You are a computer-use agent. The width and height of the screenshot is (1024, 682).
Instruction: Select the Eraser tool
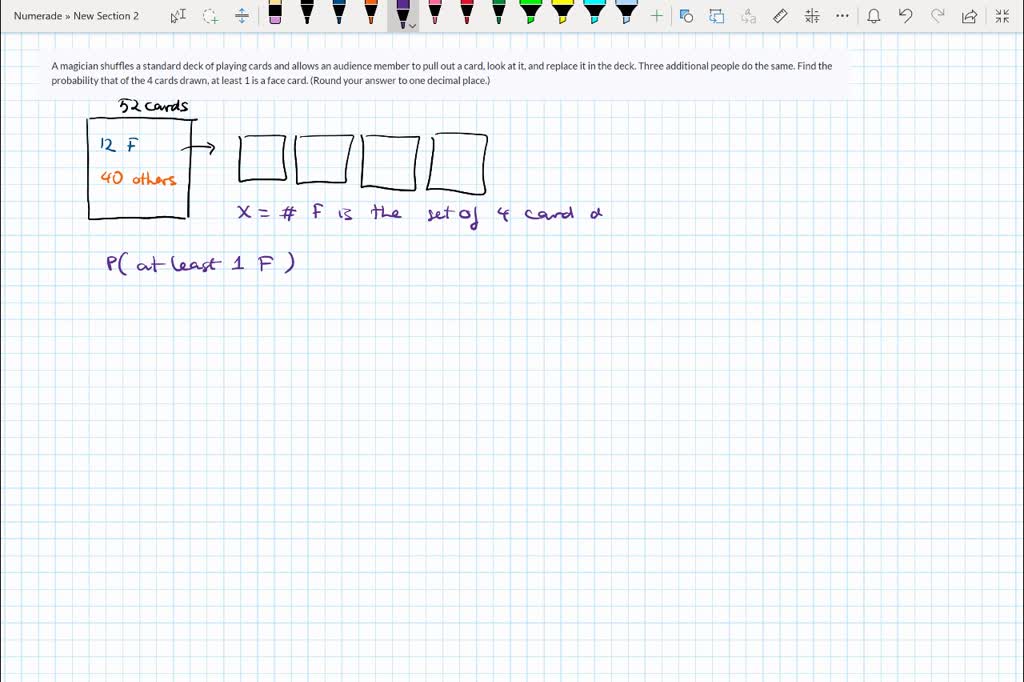[275, 13]
